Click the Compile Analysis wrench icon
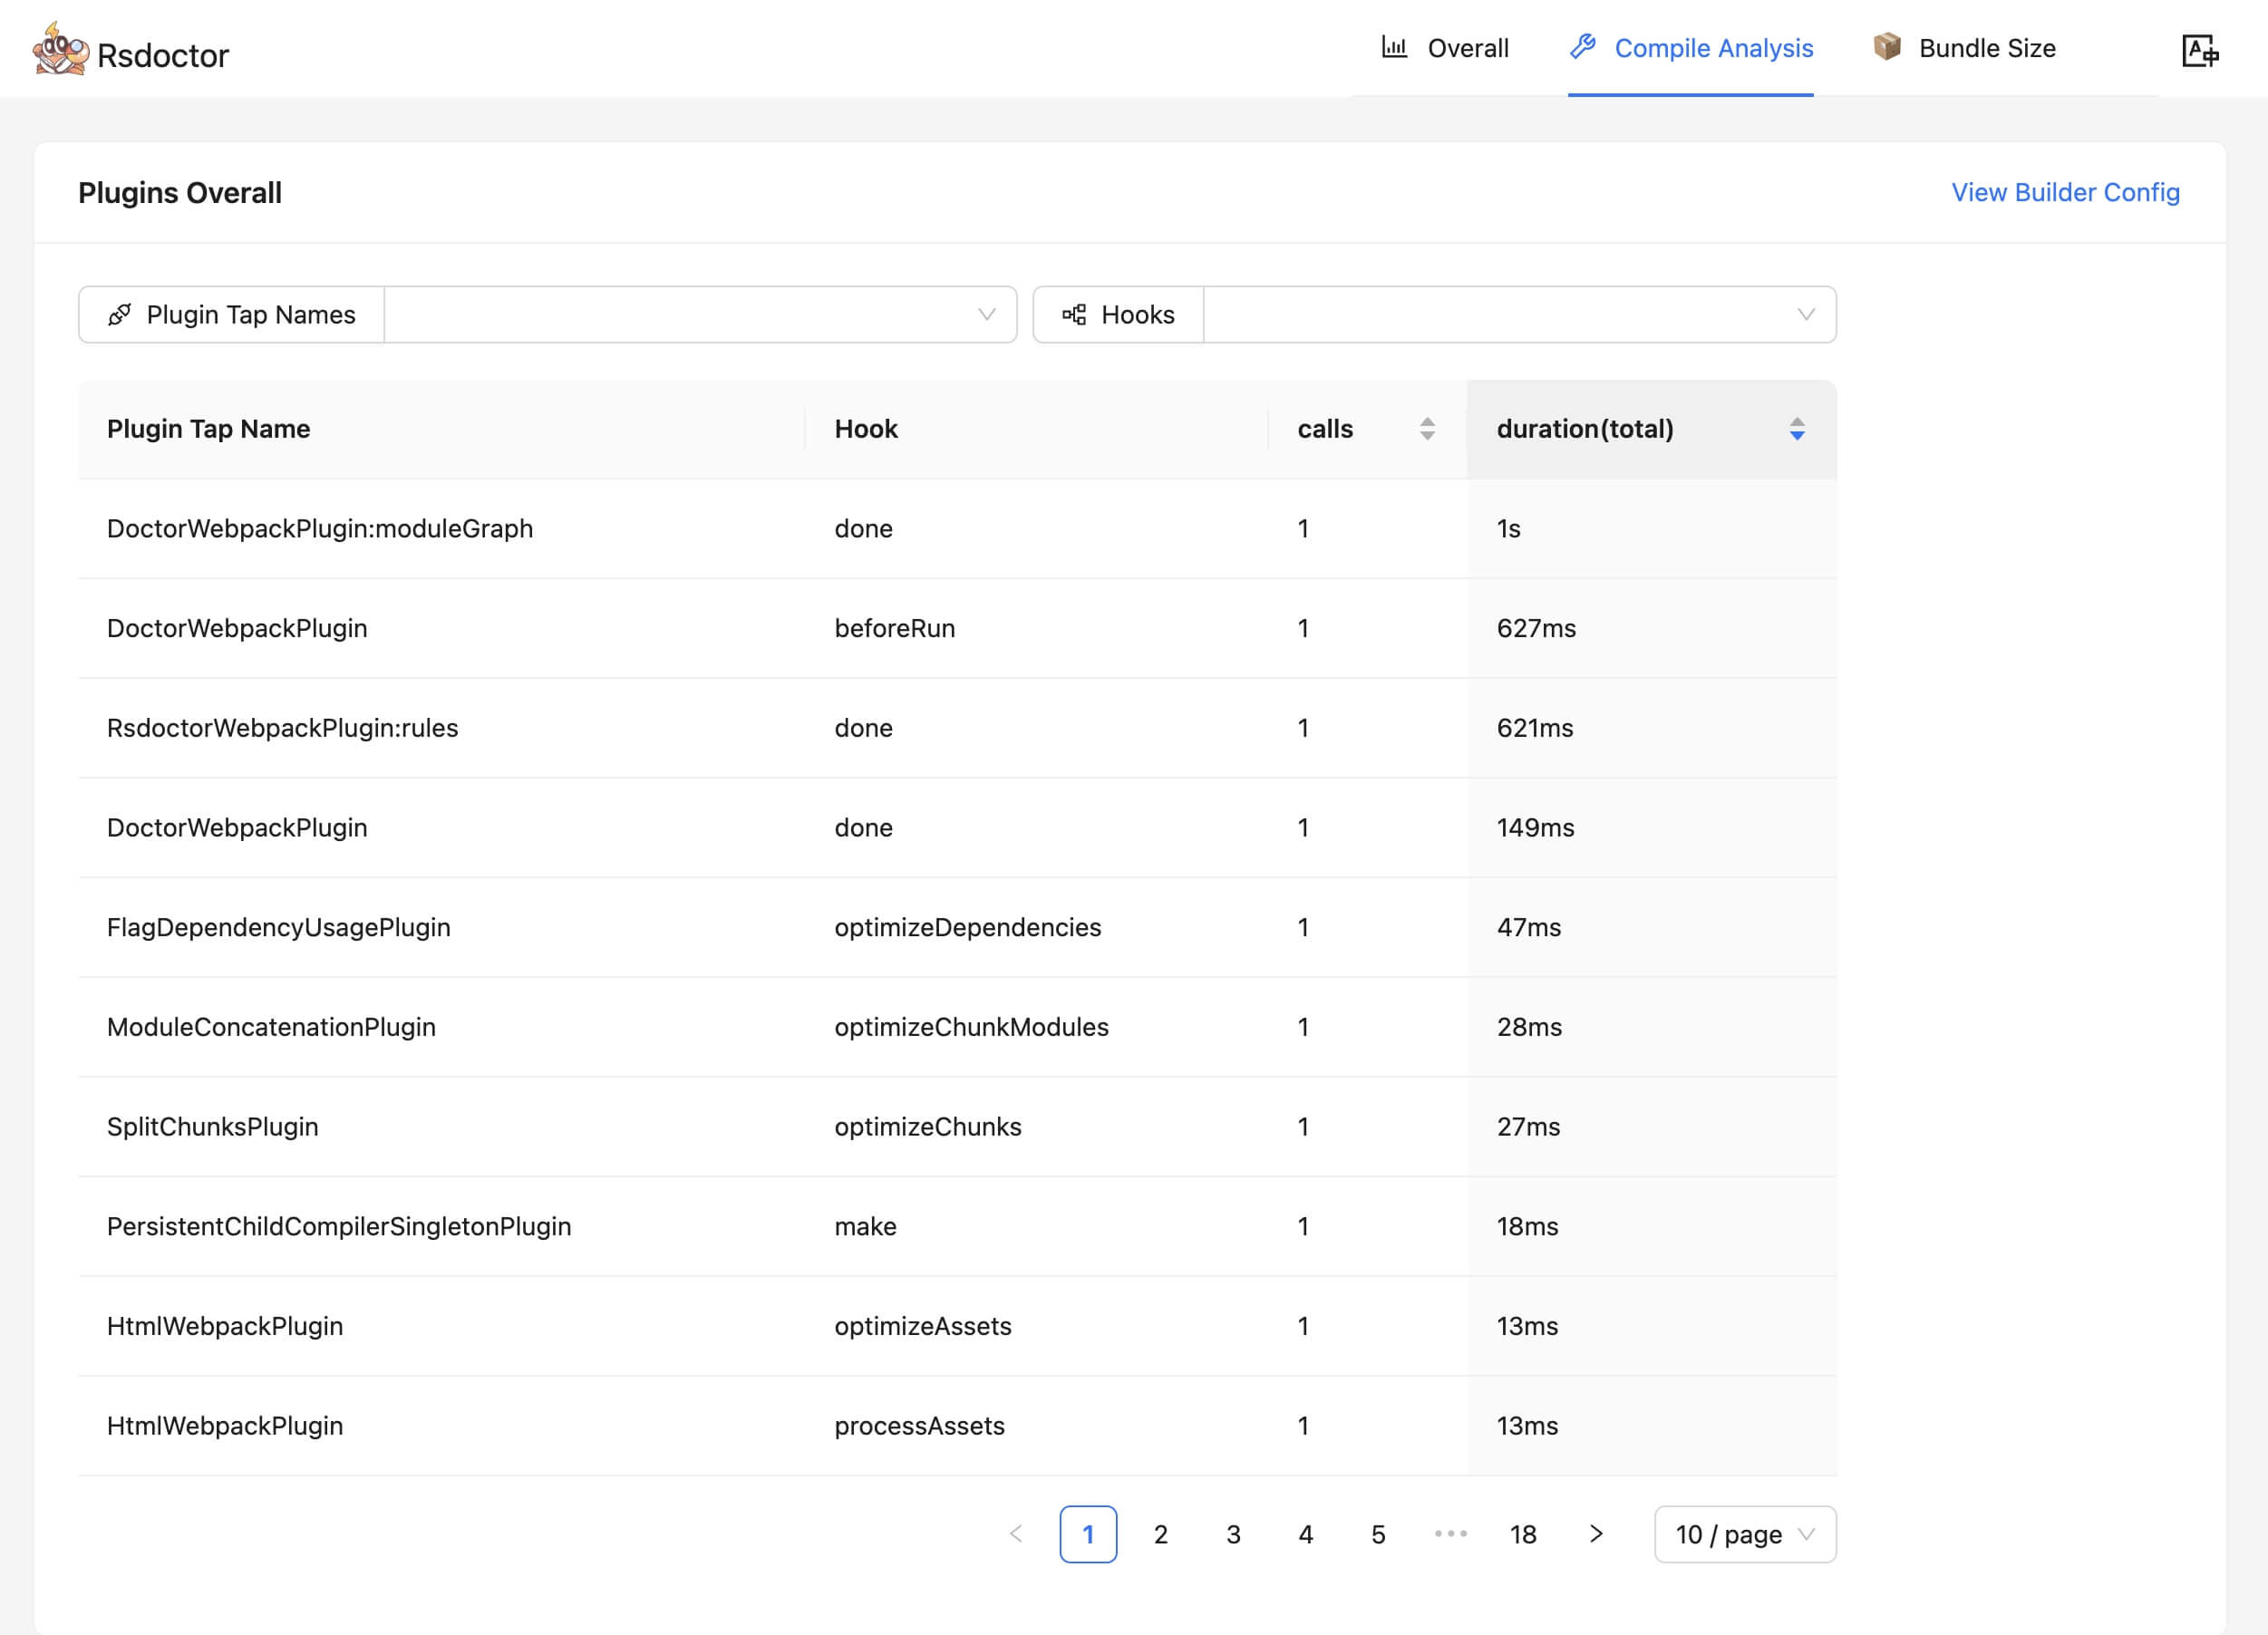Screen dimensions: 2268x1635 [x=1582, y=47]
